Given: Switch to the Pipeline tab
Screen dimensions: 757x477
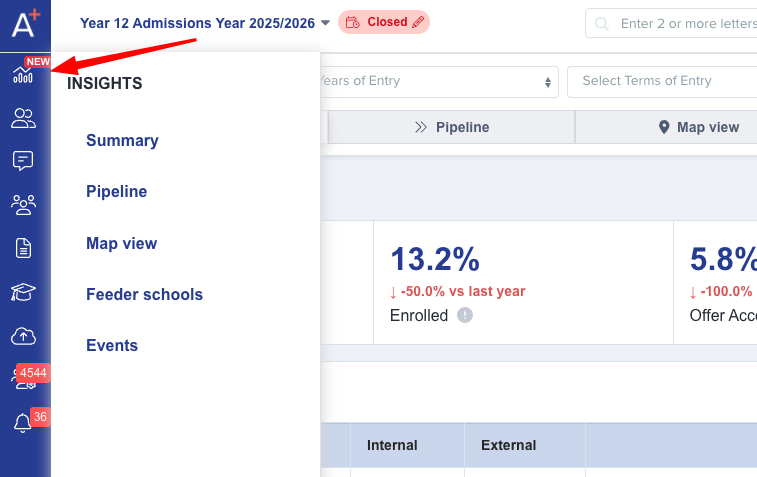Looking at the screenshot, I should click(x=452, y=127).
